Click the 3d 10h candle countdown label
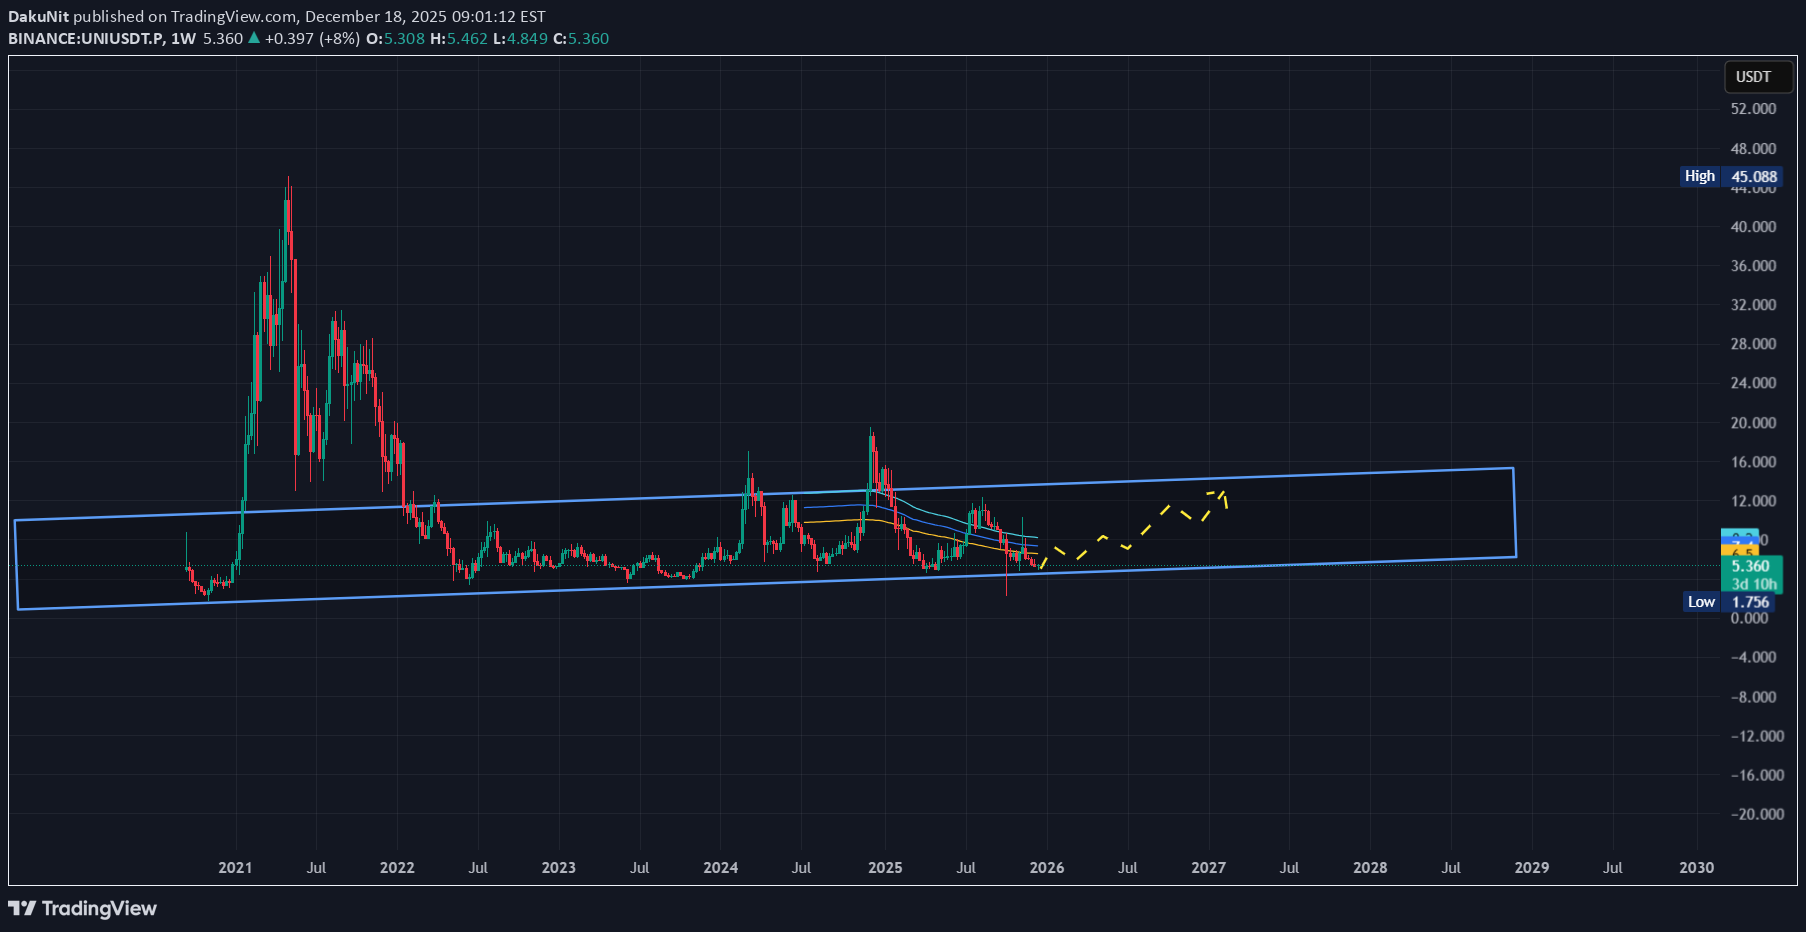 point(1753,584)
